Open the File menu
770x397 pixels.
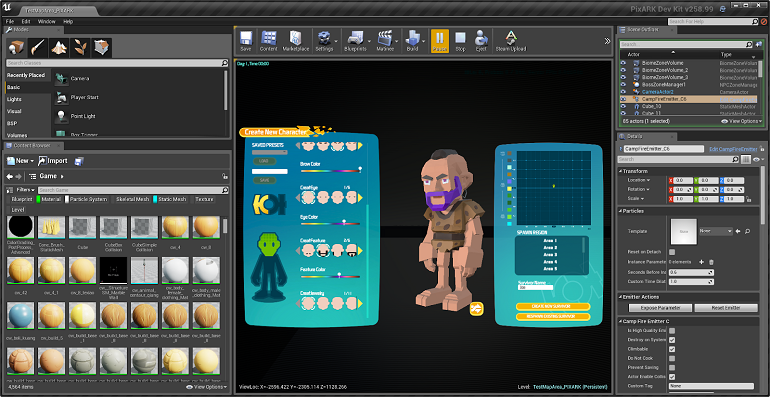10,22
